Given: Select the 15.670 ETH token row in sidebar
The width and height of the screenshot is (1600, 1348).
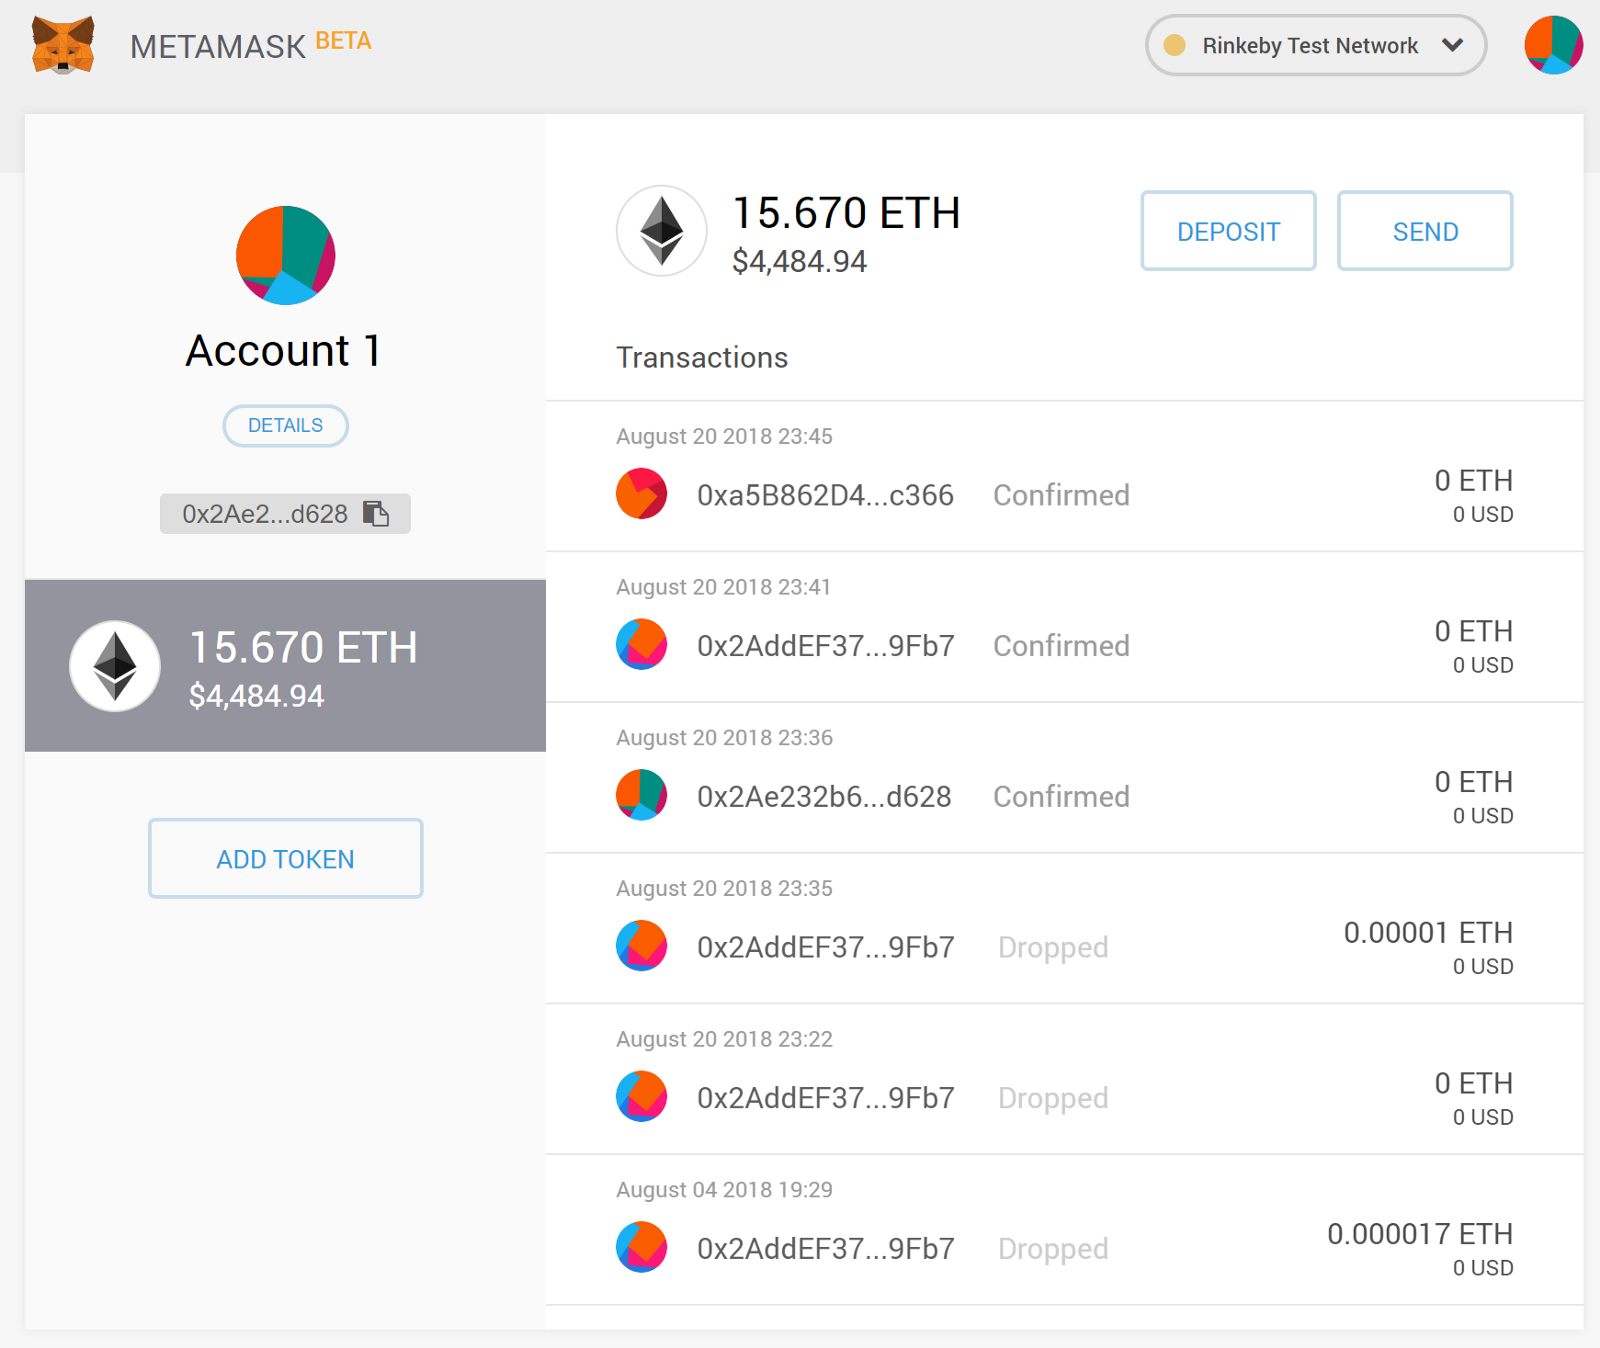Looking at the screenshot, I should click(x=285, y=666).
